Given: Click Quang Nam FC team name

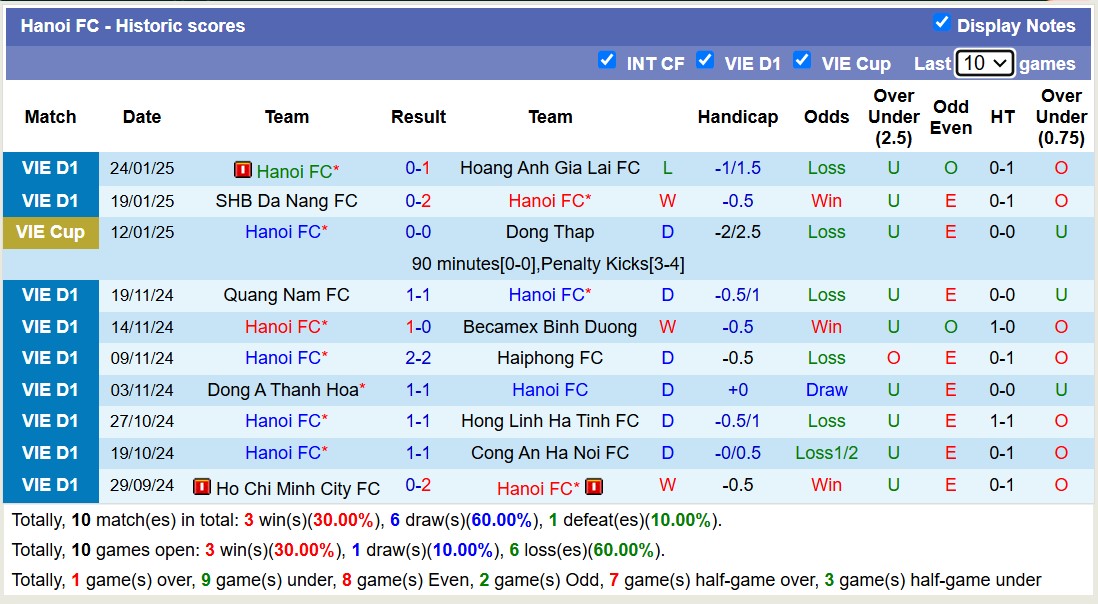Looking at the screenshot, I should coord(286,295).
